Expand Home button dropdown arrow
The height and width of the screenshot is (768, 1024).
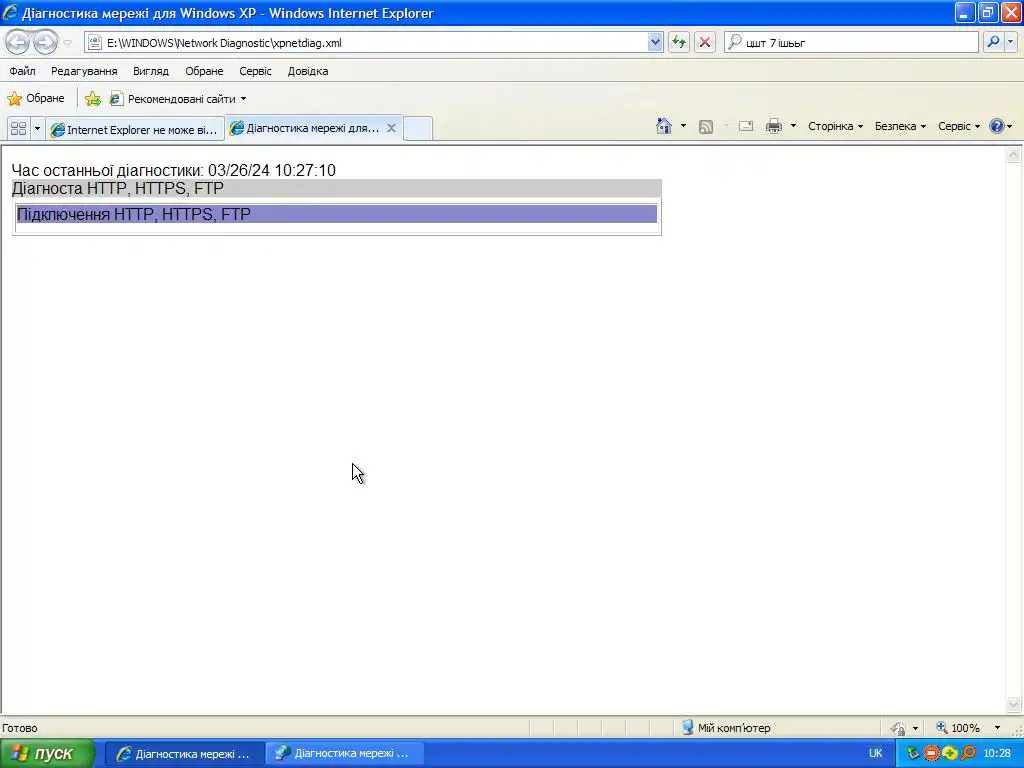pyautogui.click(x=683, y=126)
